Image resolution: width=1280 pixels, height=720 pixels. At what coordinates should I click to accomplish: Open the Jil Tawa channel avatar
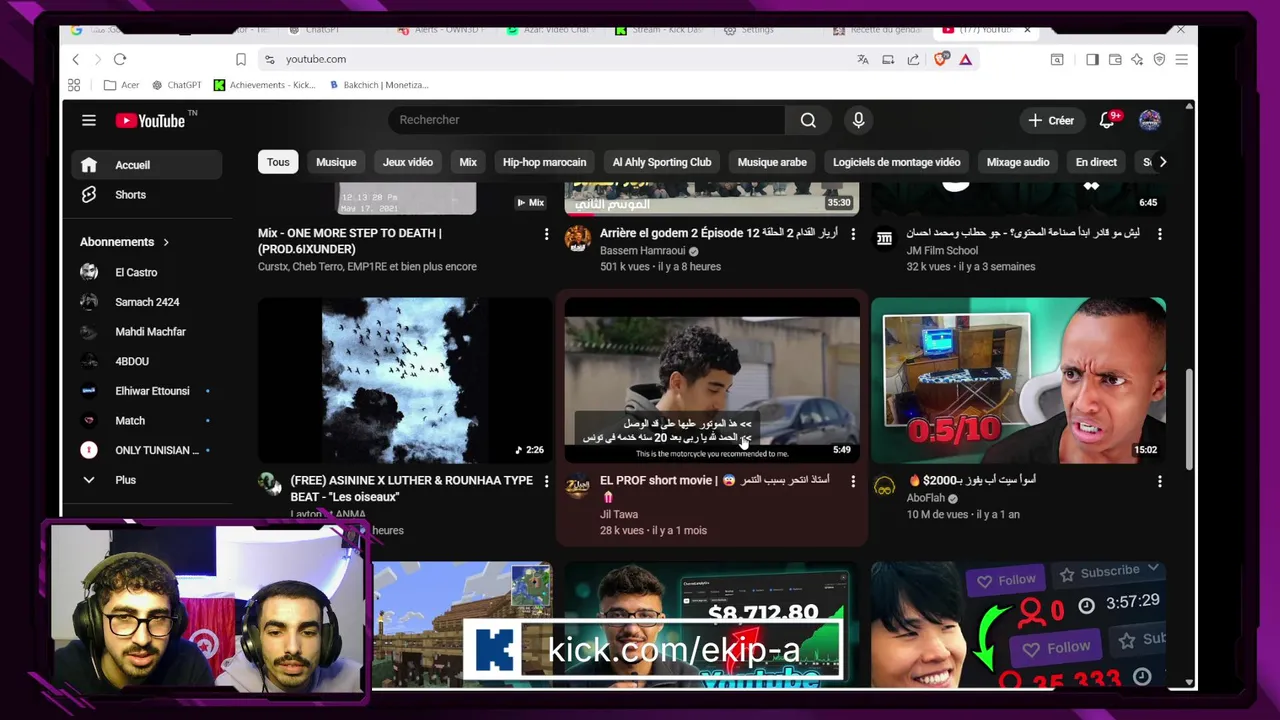(577, 486)
